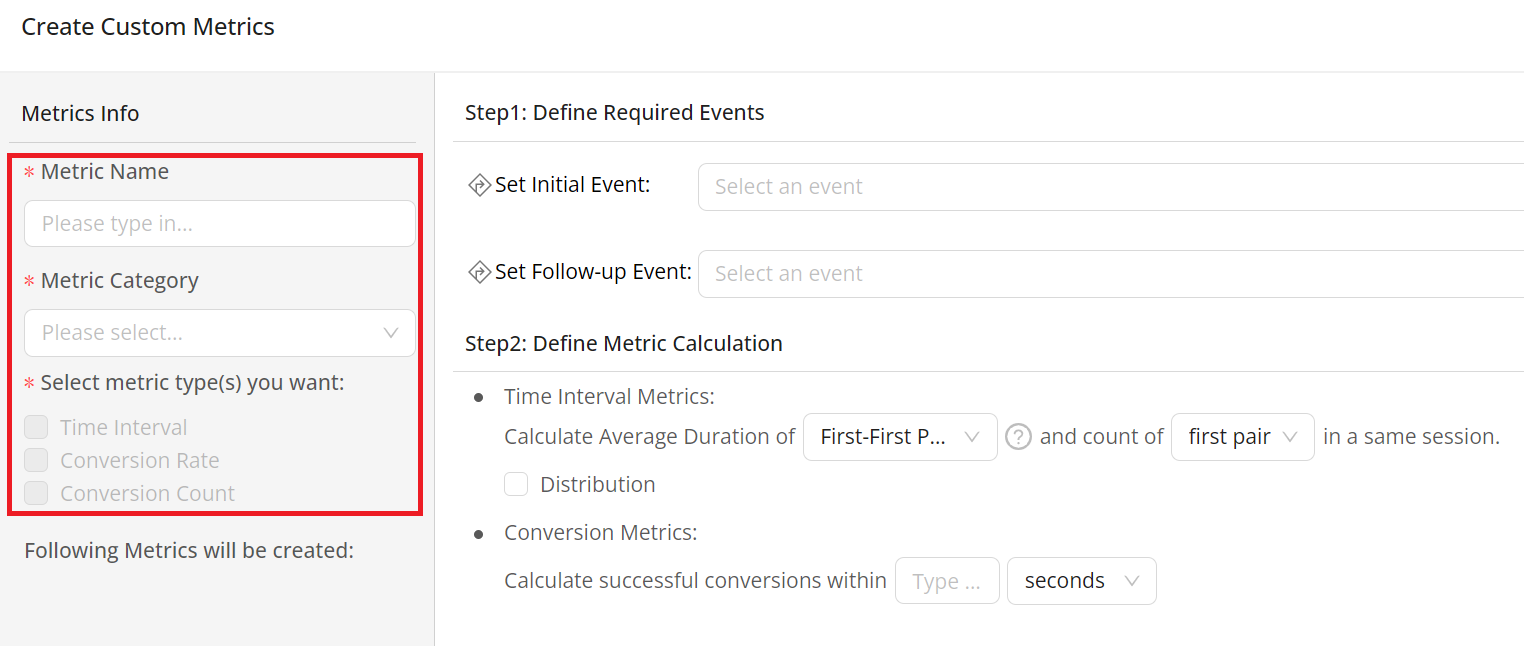1524x646 pixels.
Task: Tick the Conversion Count checkbox
Action: point(37,493)
